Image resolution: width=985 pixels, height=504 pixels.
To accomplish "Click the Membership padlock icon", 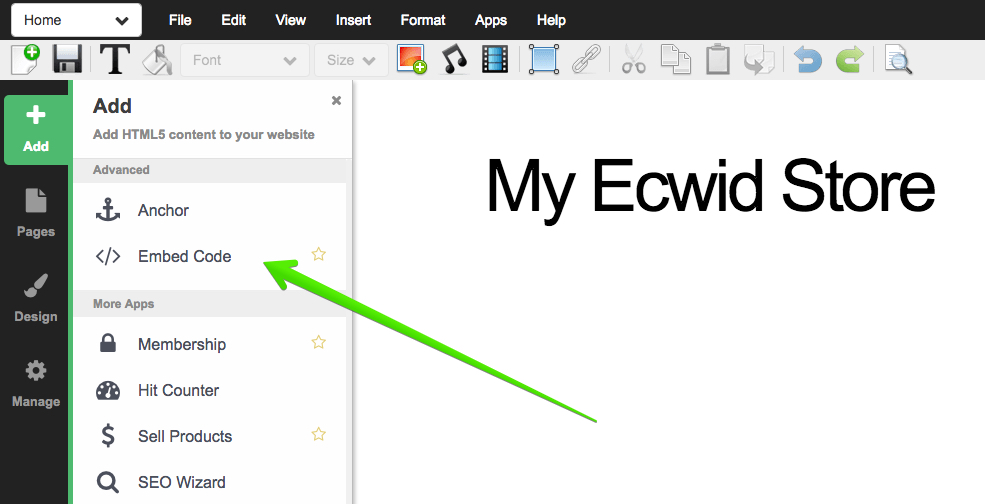I will [107, 343].
